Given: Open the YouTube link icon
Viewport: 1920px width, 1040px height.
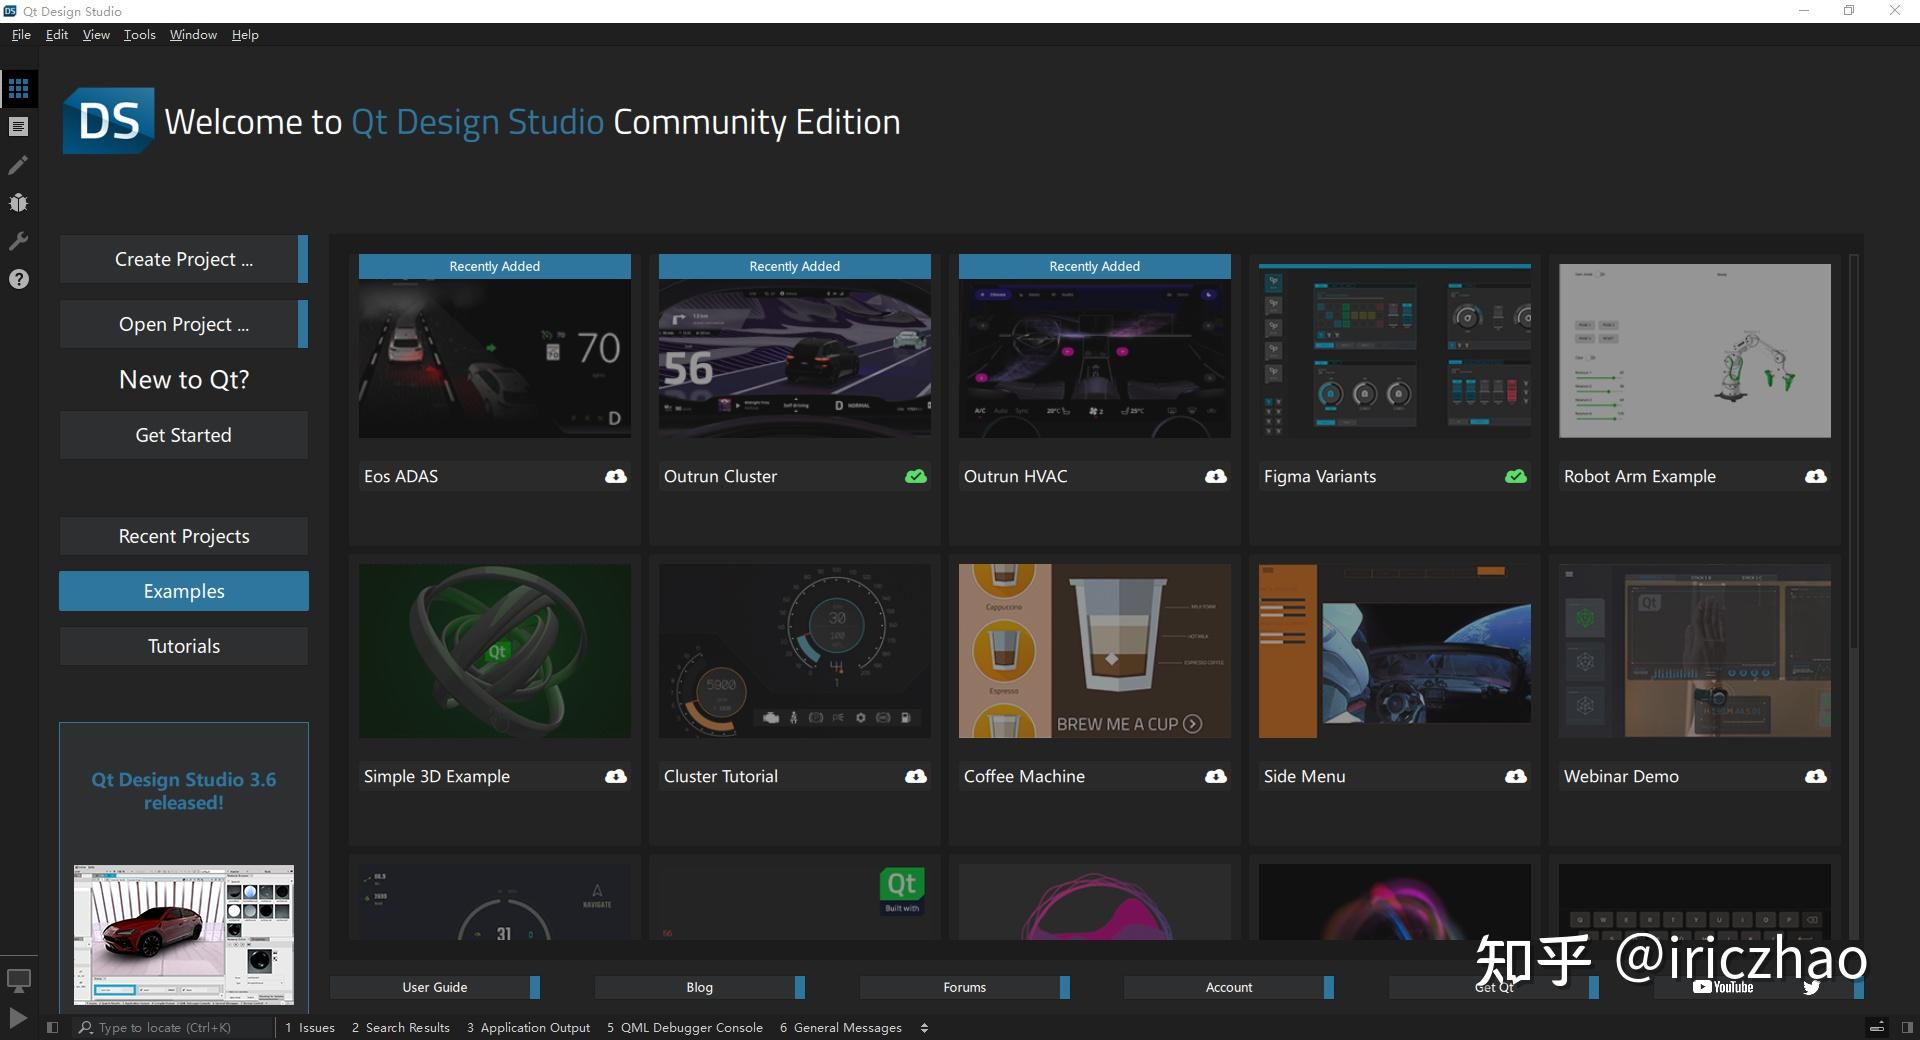Looking at the screenshot, I should click(1723, 987).
